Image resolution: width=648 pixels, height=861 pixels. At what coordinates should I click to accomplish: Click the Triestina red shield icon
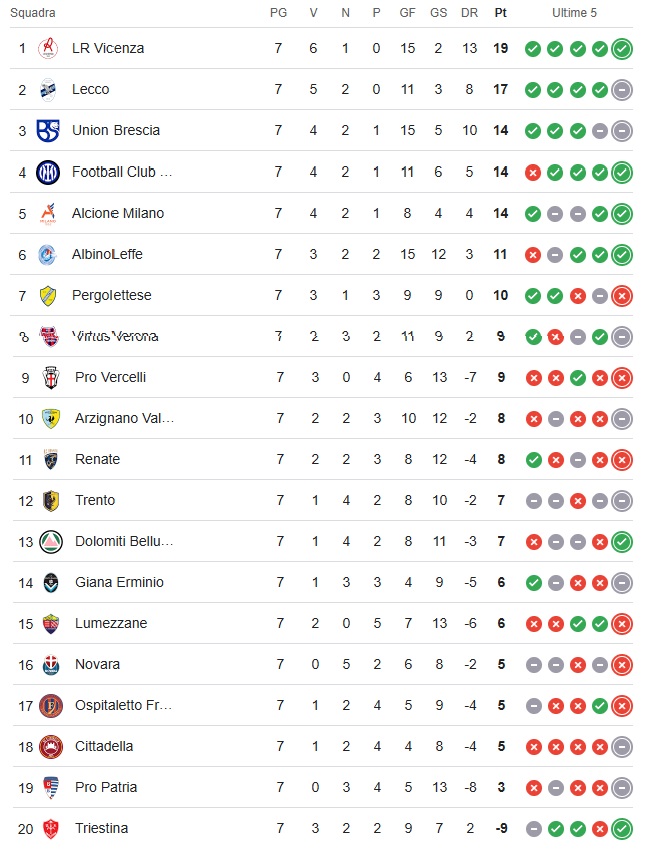coord(51,829)
